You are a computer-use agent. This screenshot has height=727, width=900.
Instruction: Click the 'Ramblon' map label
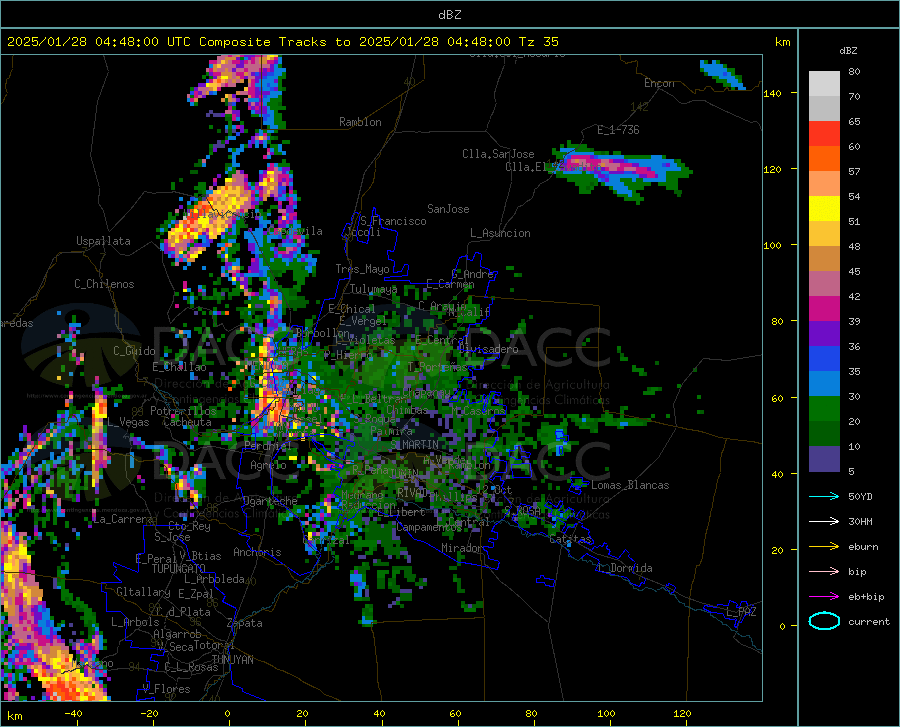(x=360, y=122)
